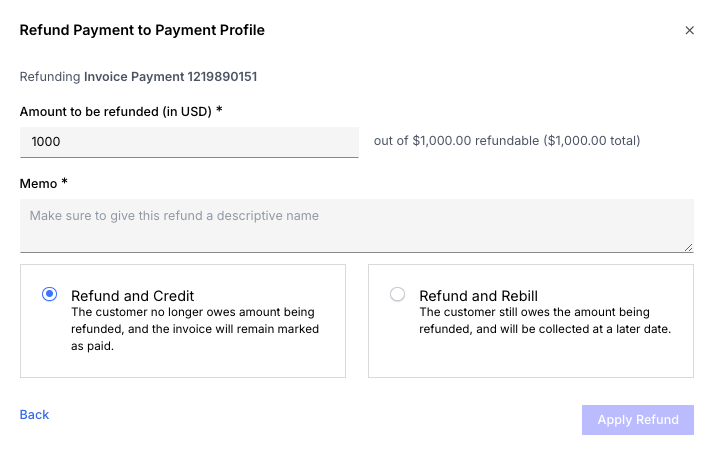Click the 'customer still owes' description
The width and height of the screenshot is (714, 451).
pos(545,320)
